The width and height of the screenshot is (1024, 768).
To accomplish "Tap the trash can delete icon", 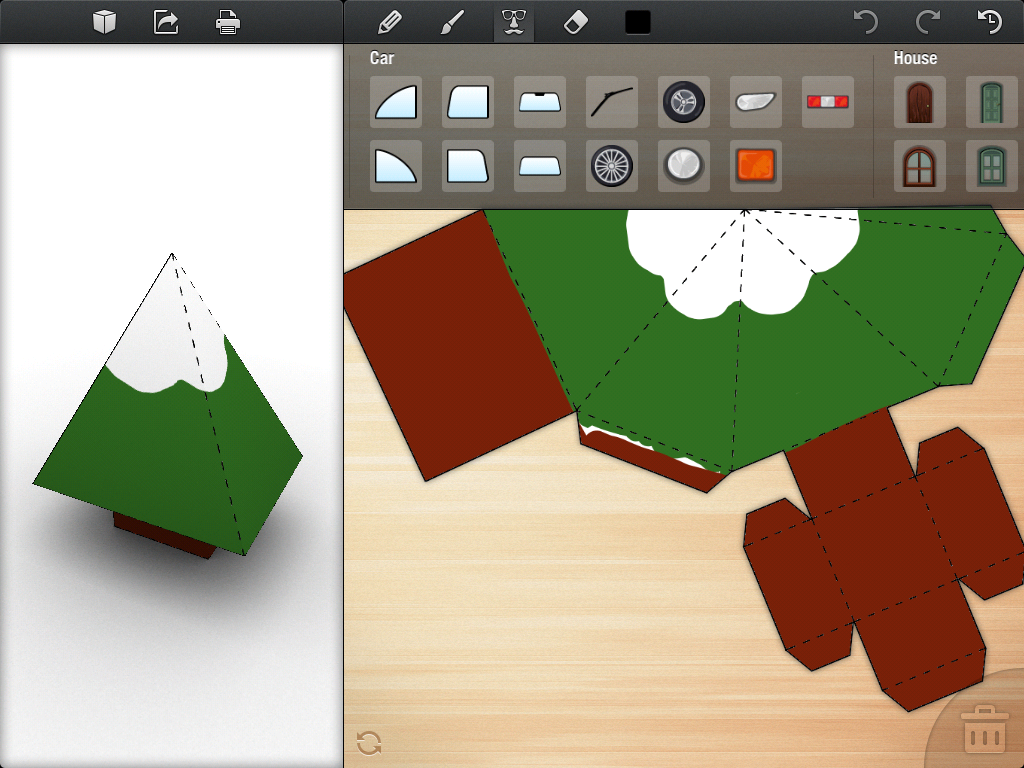I will (x=984, y=728).
